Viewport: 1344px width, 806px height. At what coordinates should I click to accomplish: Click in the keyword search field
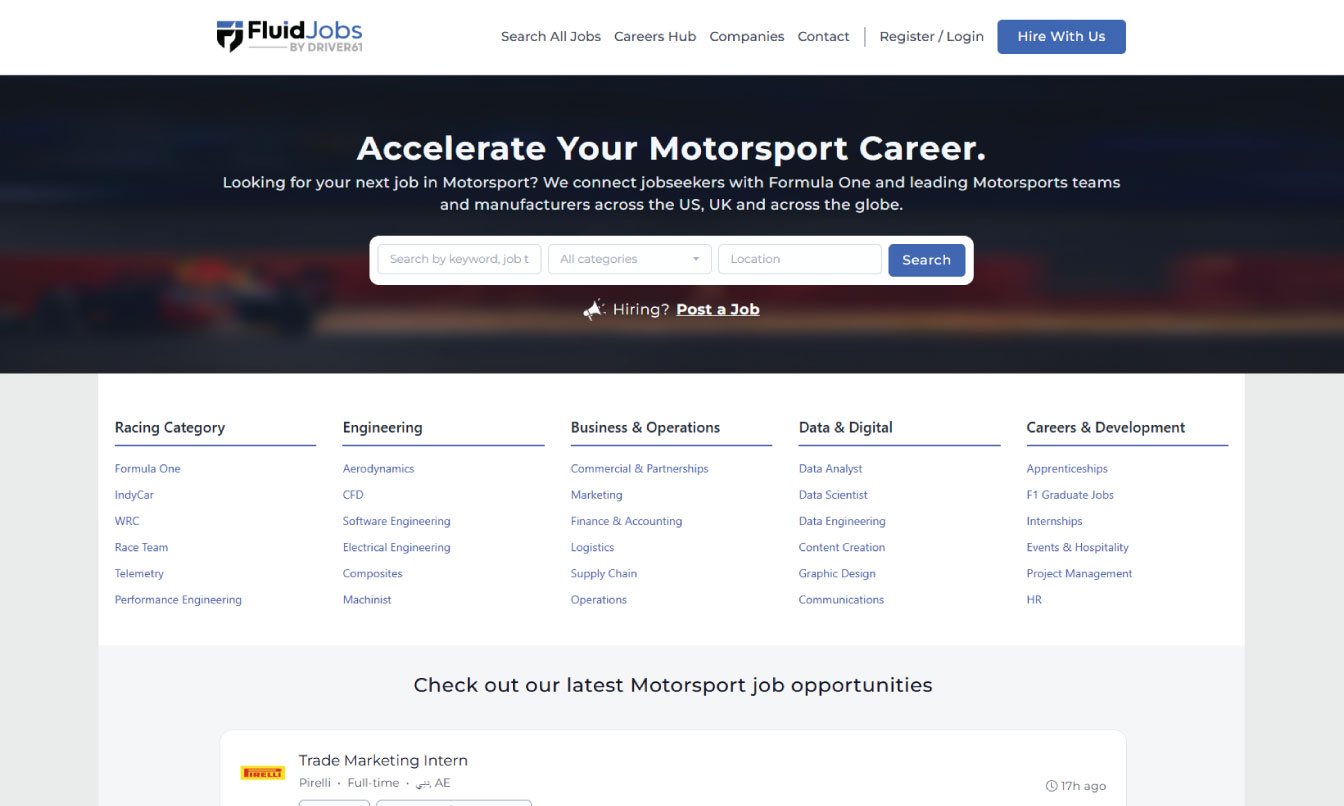pos(458,258)
